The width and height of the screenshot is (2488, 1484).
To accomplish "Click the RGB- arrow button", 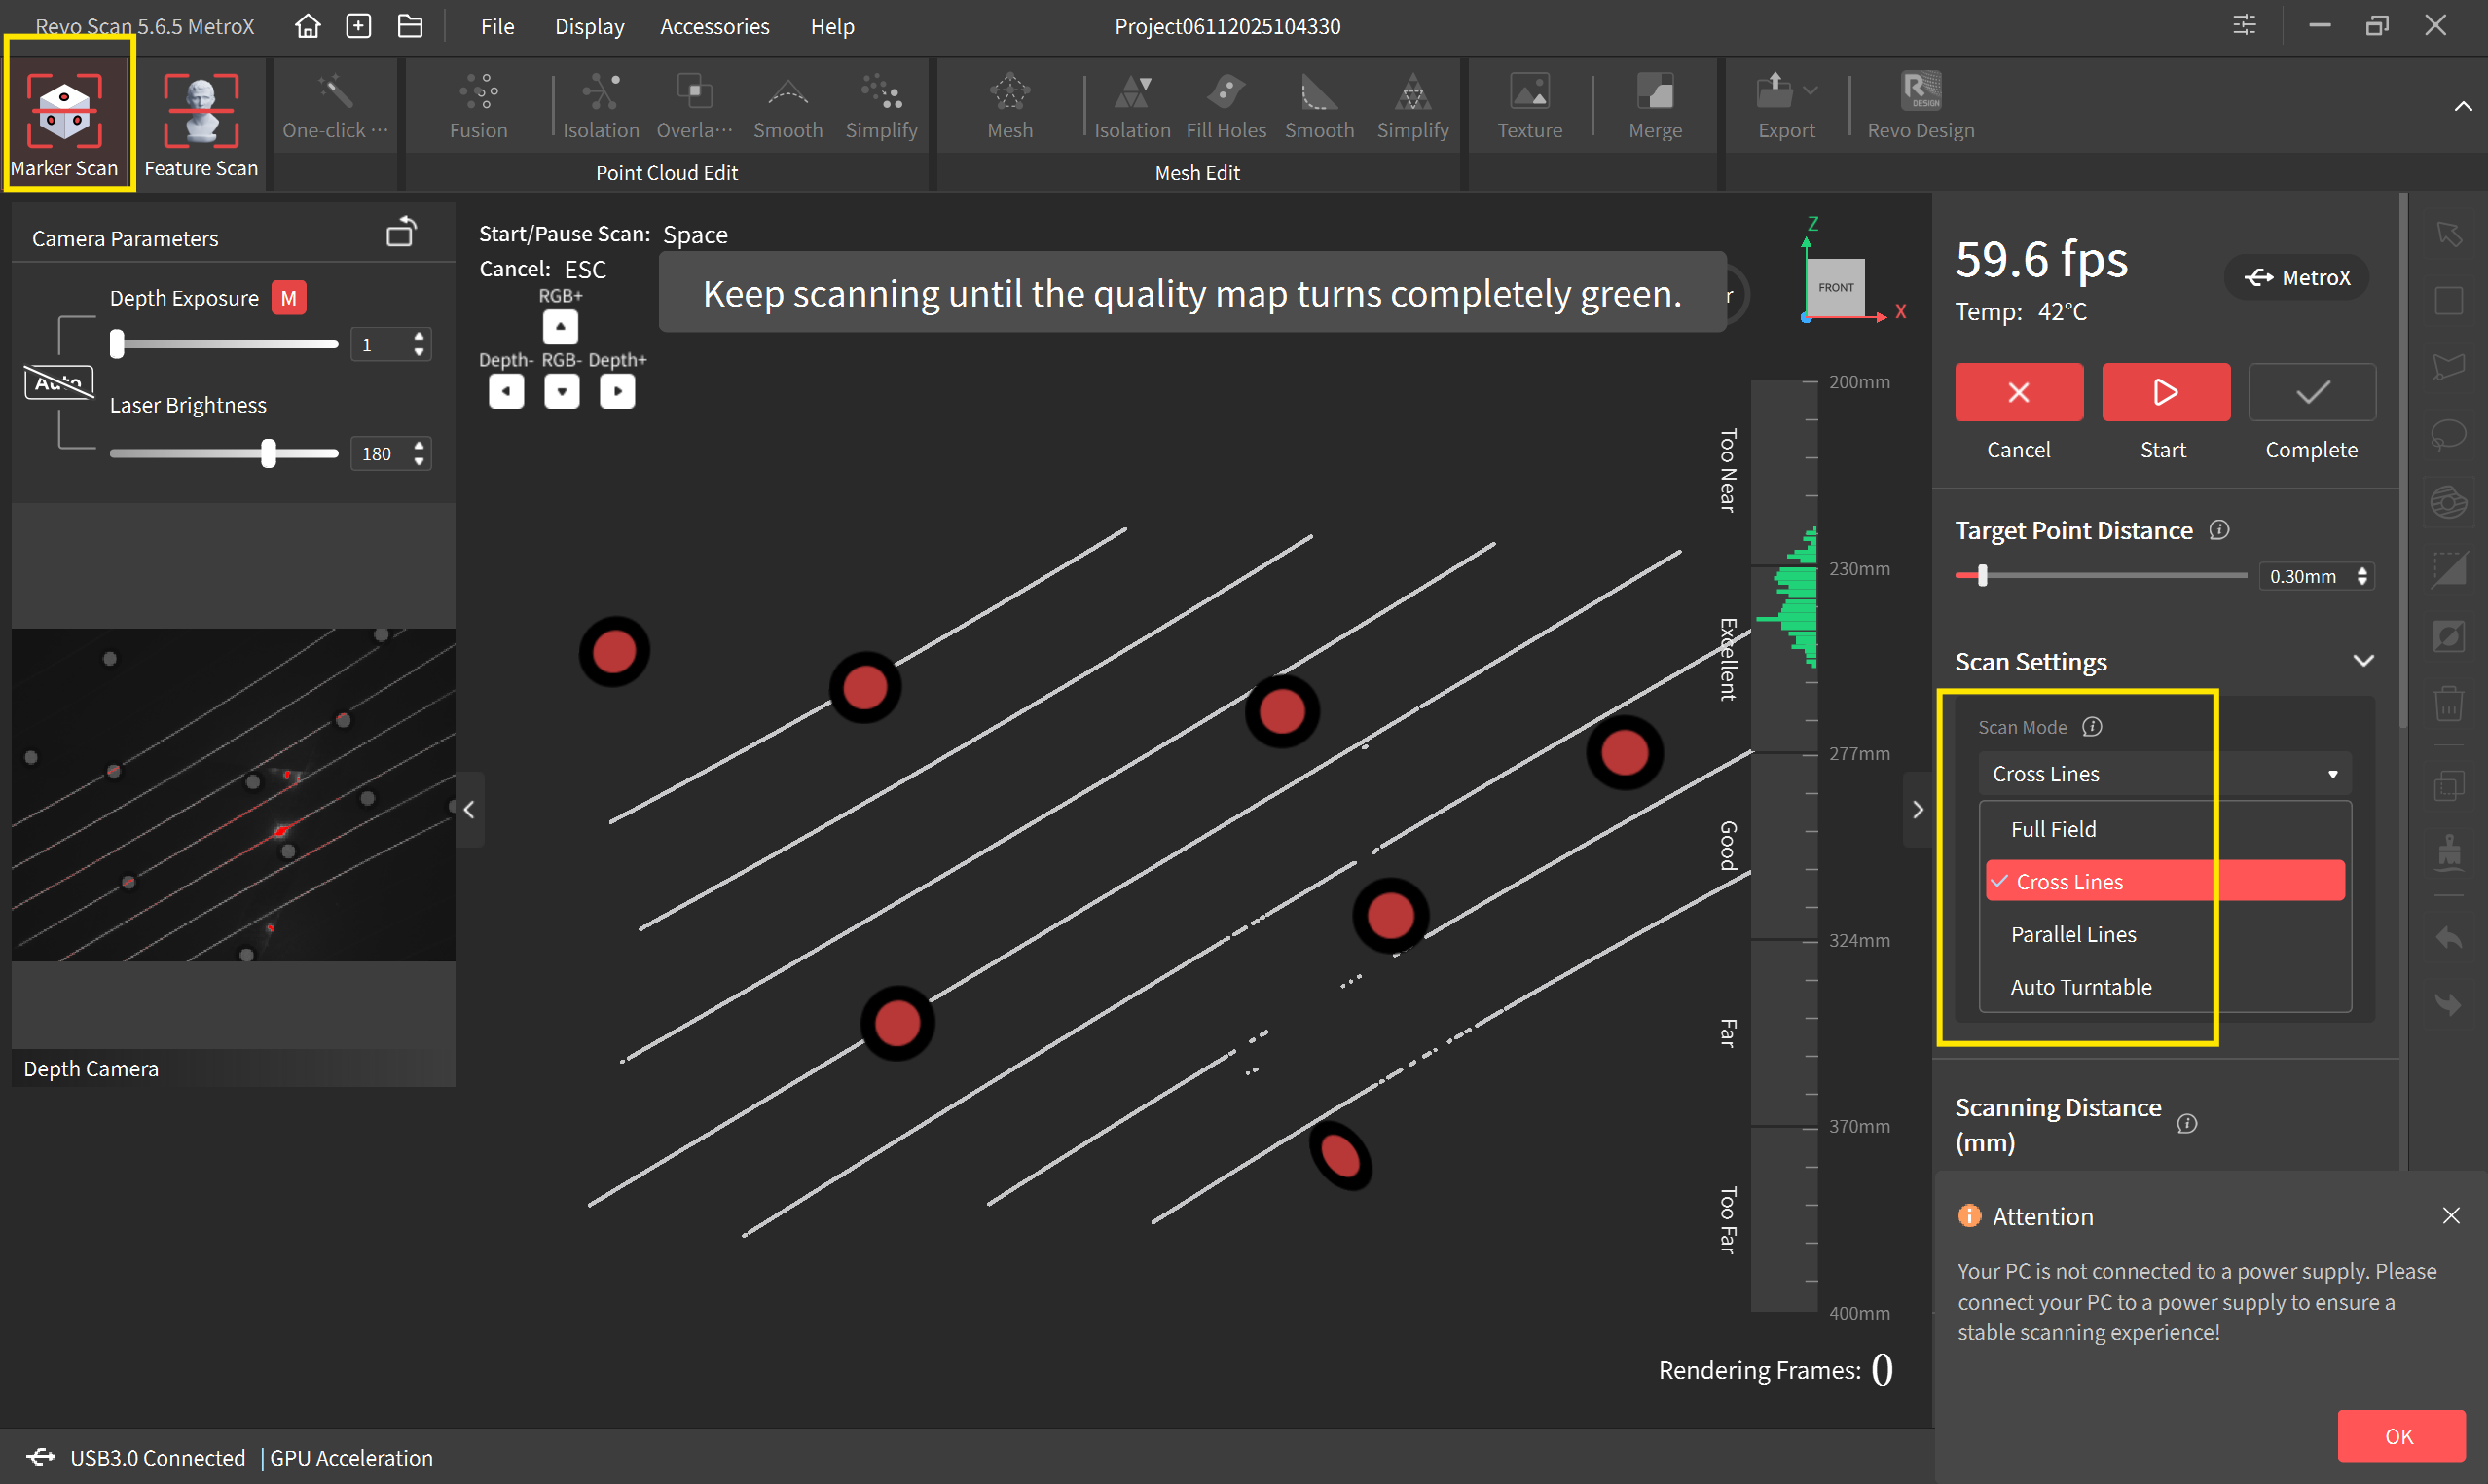I will click(562, 391).
